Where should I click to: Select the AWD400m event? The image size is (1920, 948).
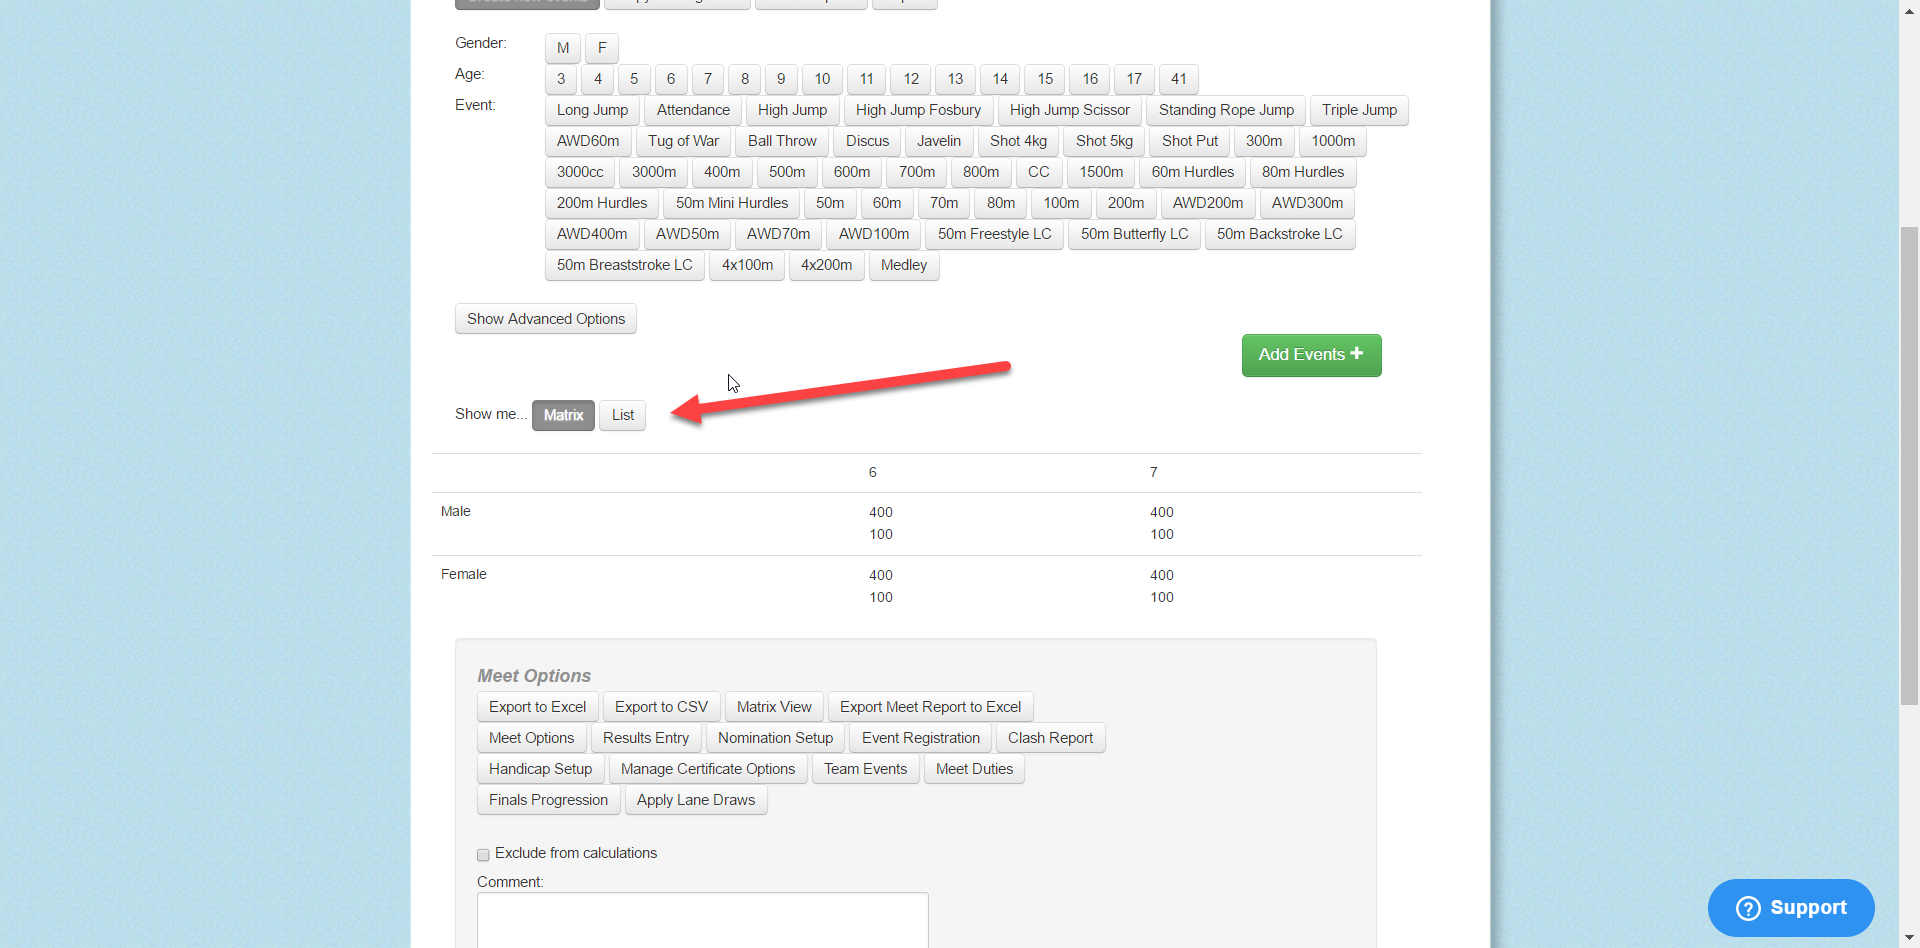pyautogui.click(x=592, y=234)
